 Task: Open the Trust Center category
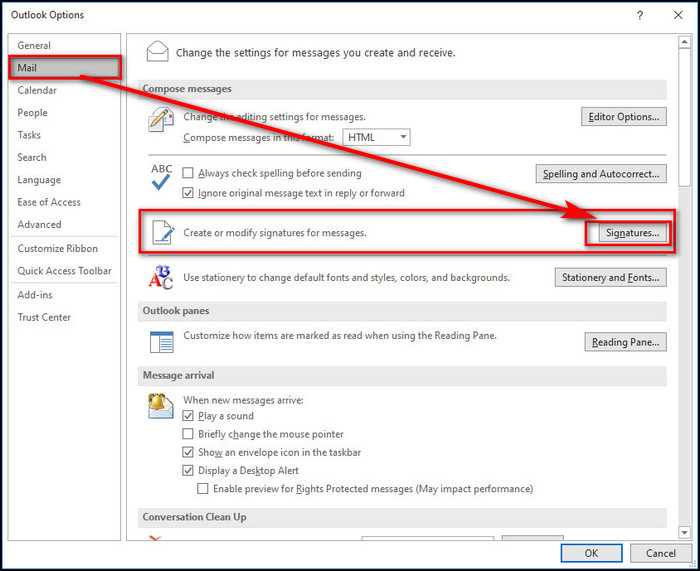tap(44, 317)
